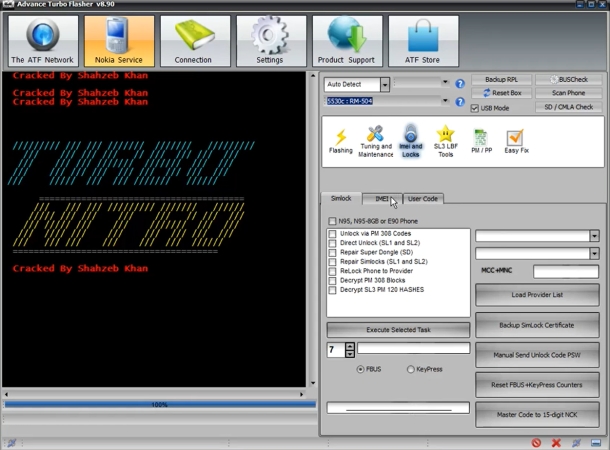
Task: Open the ATF Store
Action: coord(423,41)
